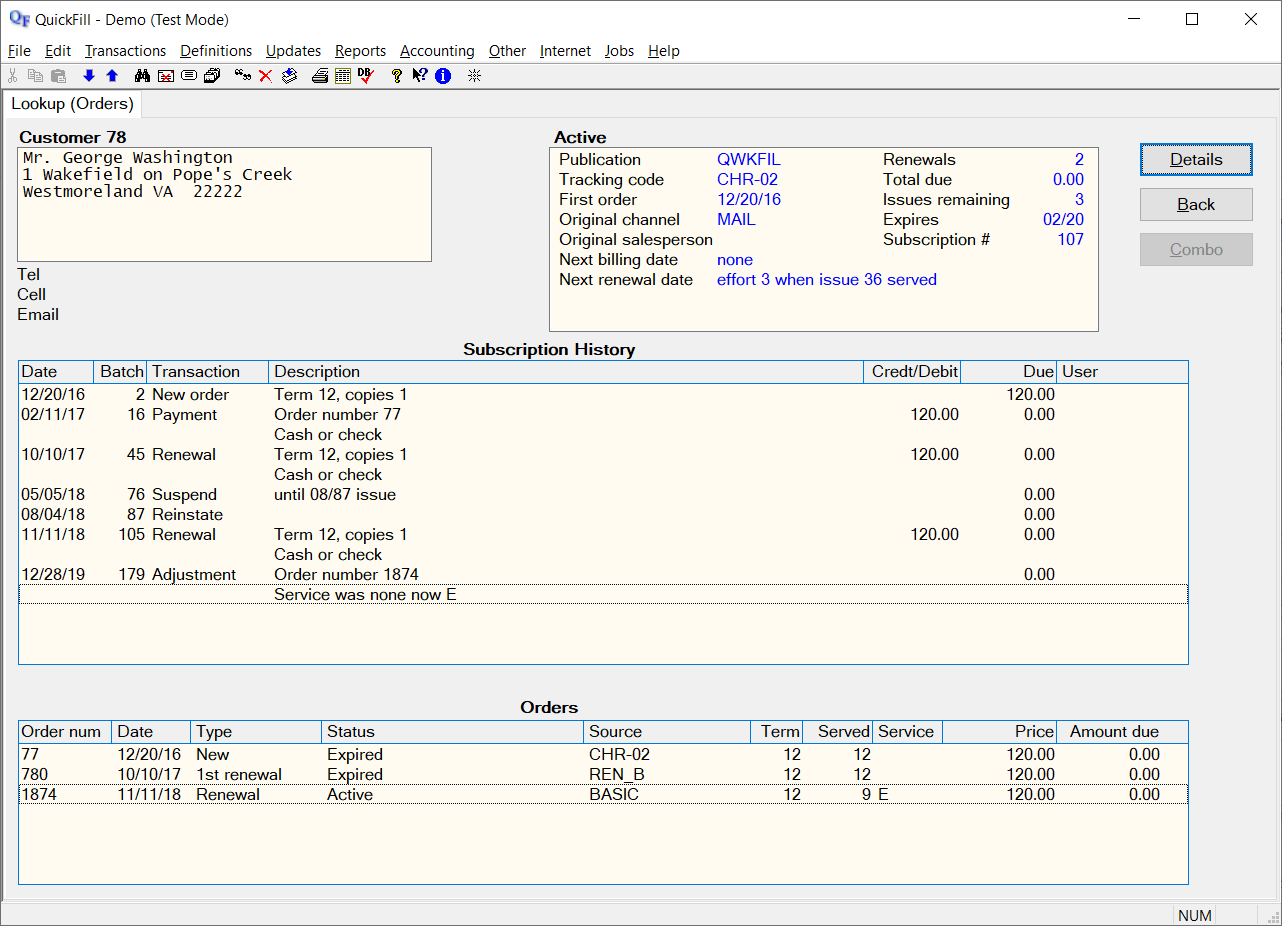Click the card file stack icon

(x=212, y=76)
